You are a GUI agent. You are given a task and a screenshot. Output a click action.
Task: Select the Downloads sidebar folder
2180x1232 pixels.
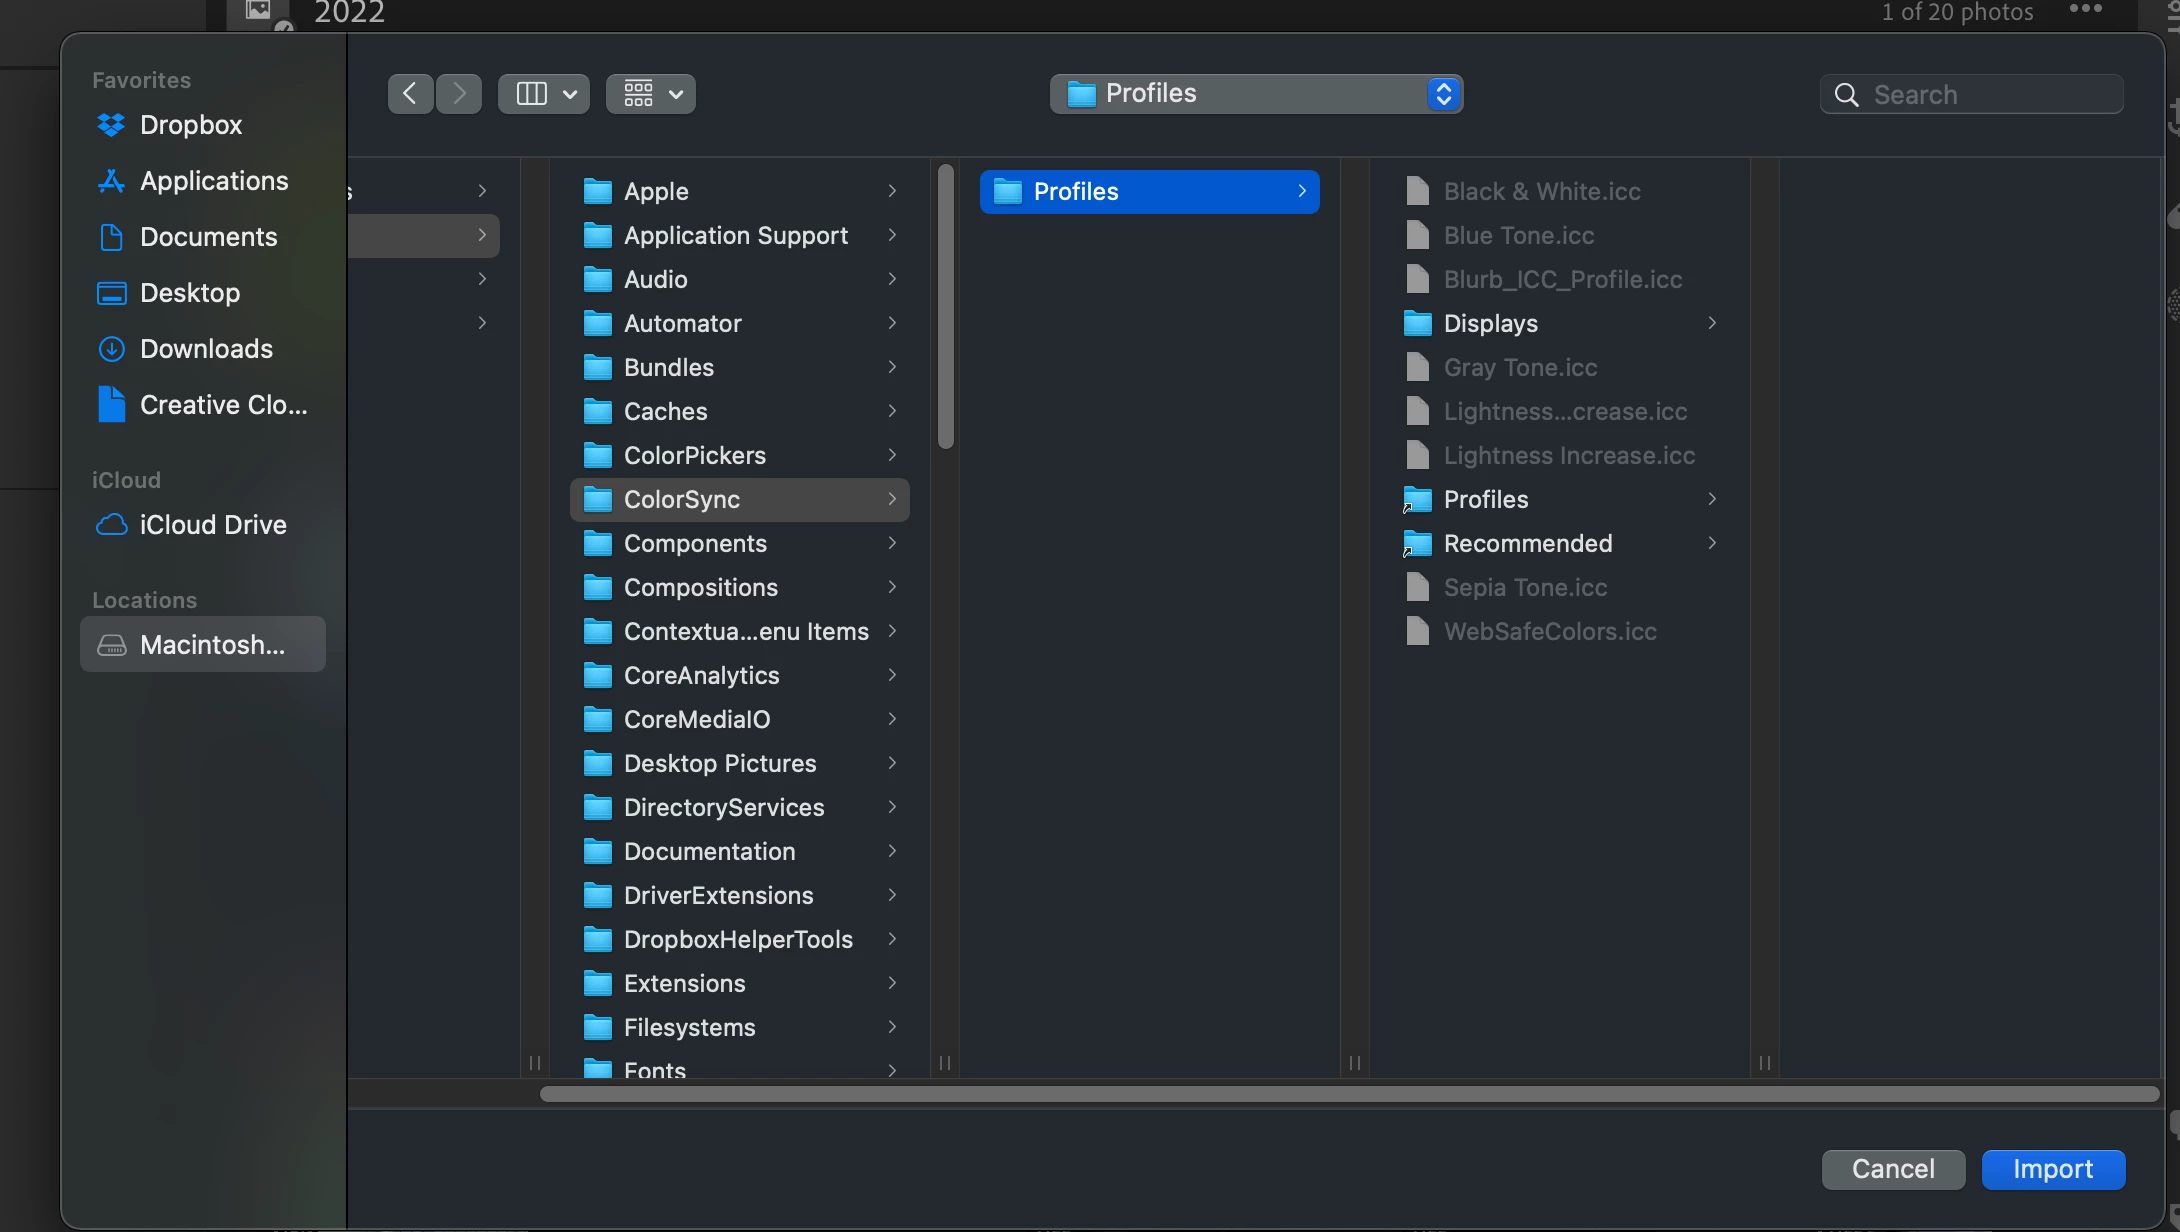point(206,349)
